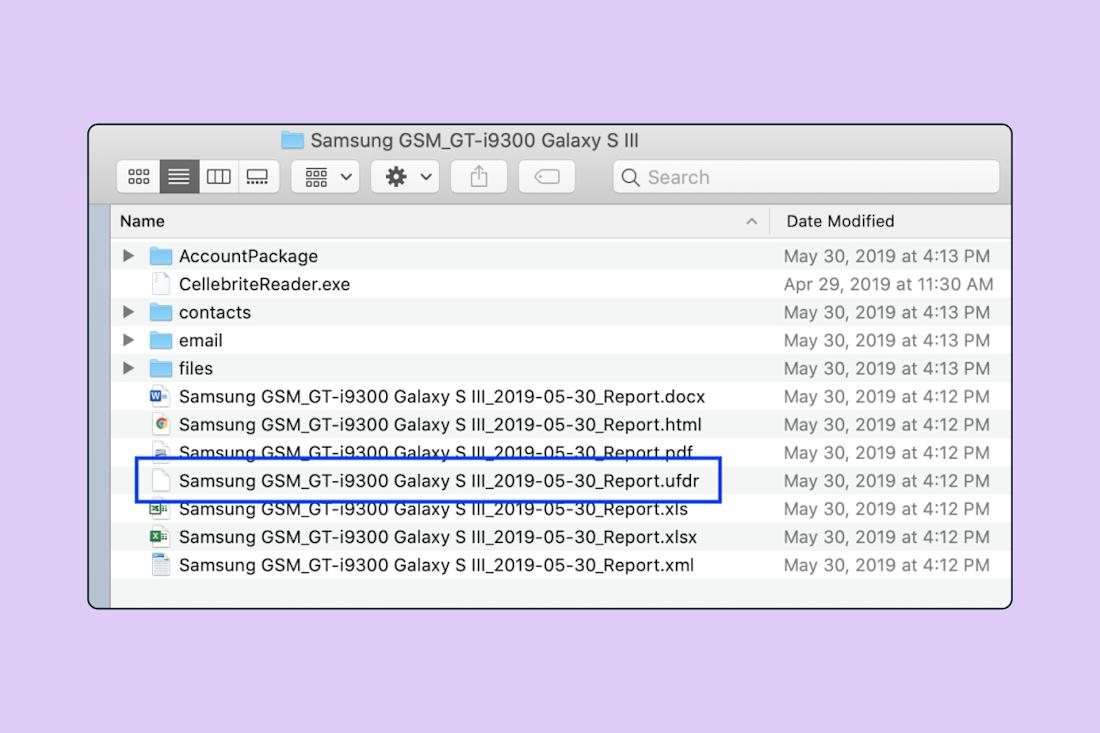Select the _Report.docx file name
The height and width of the screenshot is (733, 1100).
pos(442,396)
